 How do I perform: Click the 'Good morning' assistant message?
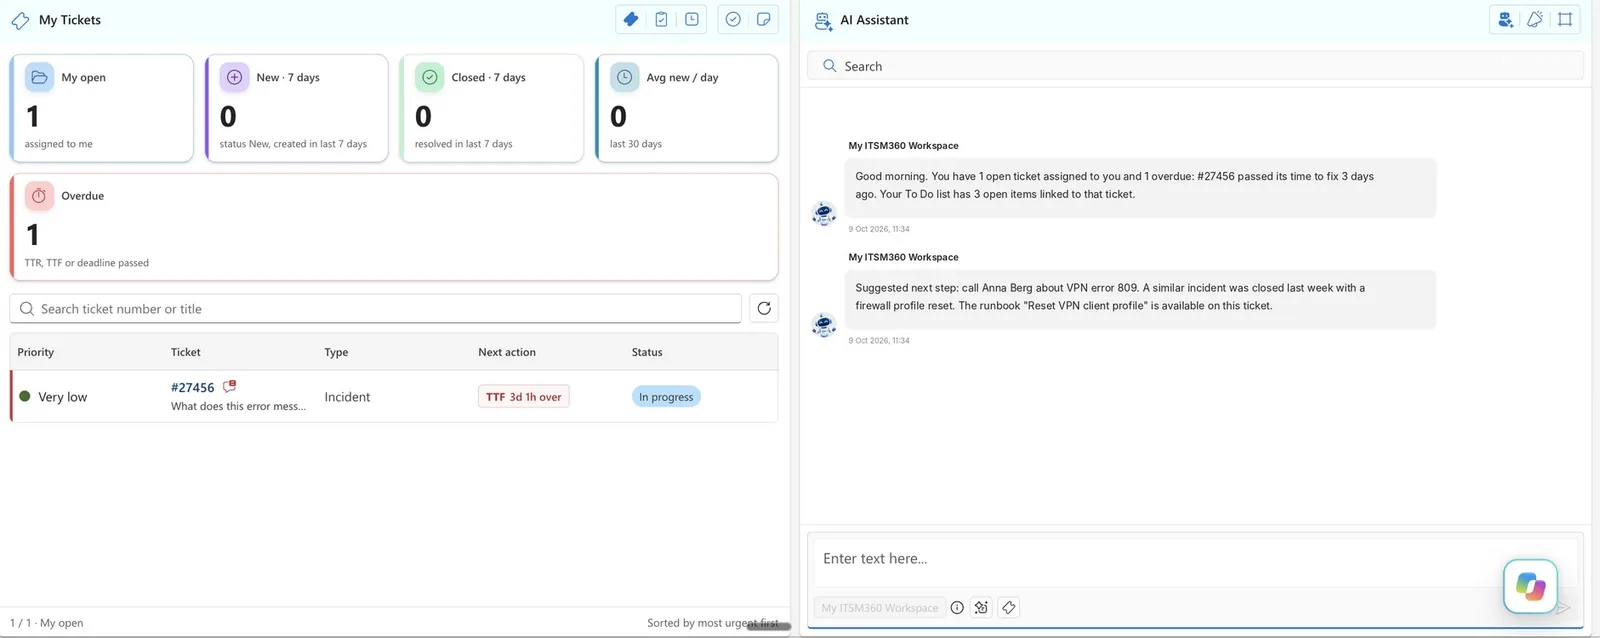[1140, 186]
